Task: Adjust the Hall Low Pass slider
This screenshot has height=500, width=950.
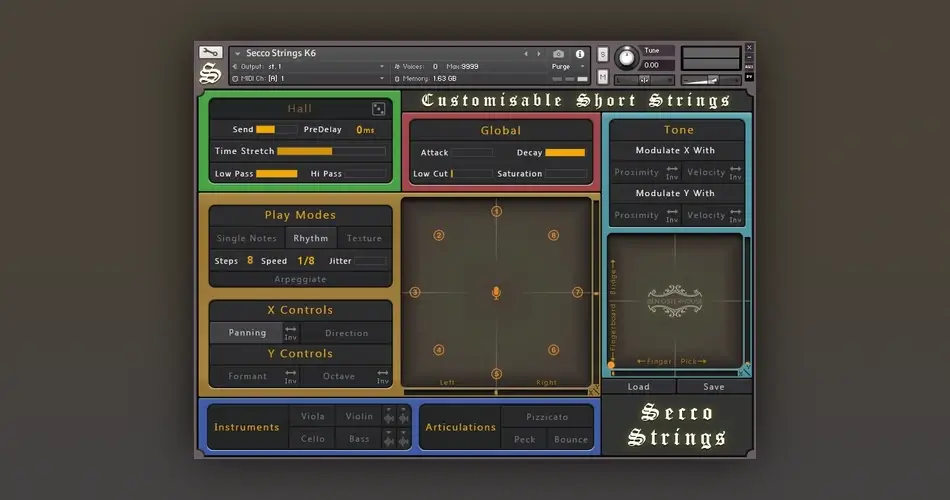Action: (x=277, y=174)
